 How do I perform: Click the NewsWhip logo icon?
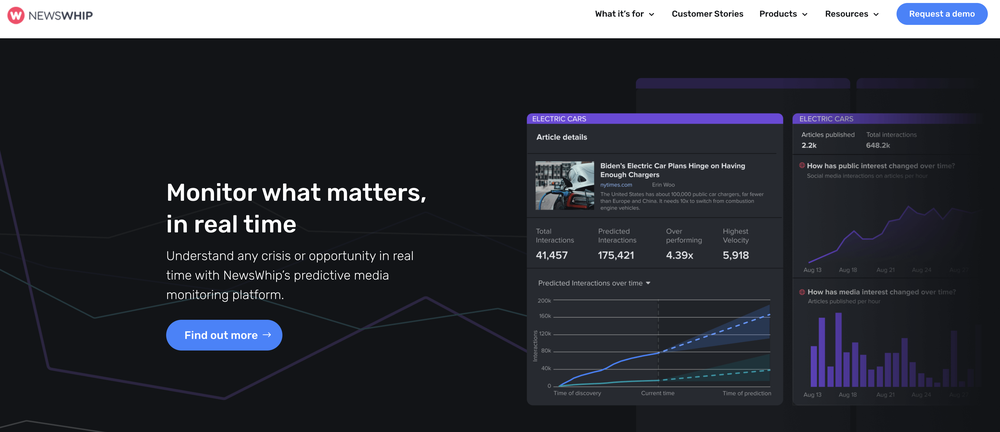[x=16, y=15]
